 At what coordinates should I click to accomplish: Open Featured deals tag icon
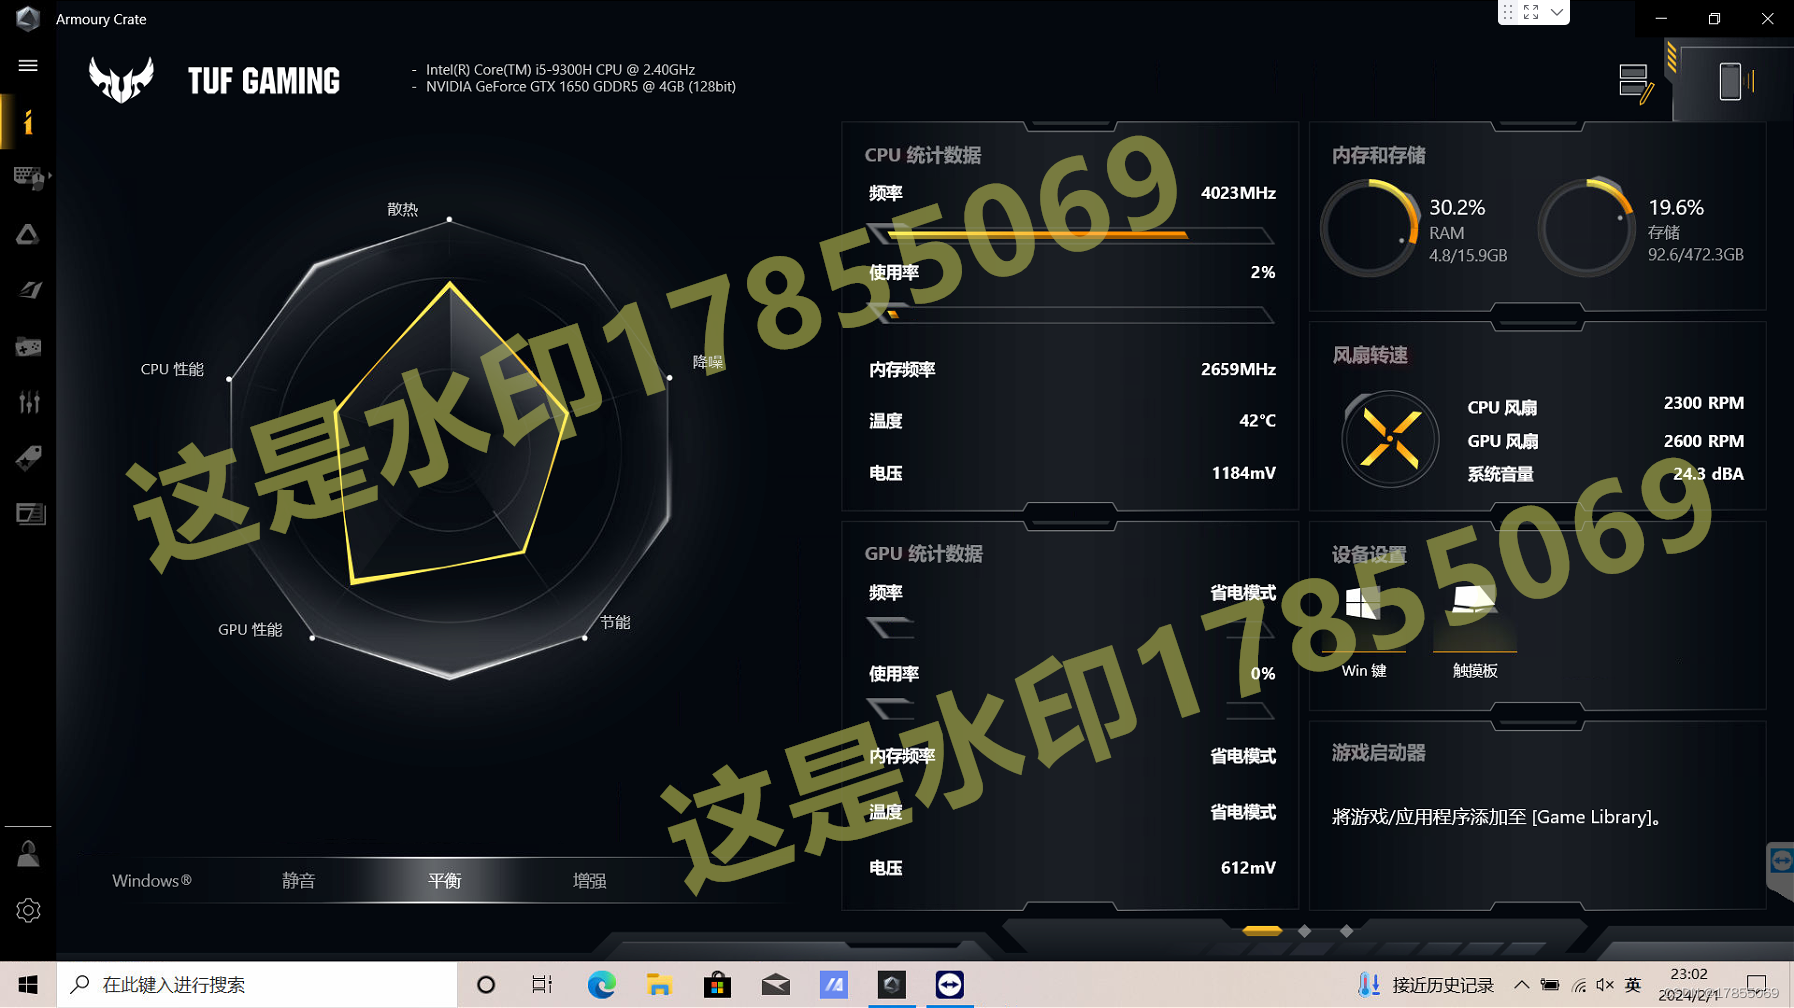pyautogui.click(x=28, y=458)
